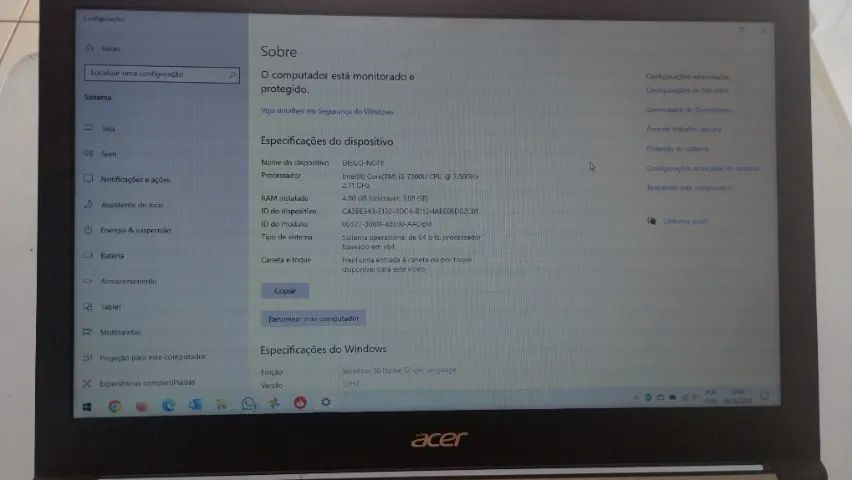Viewport: 852px width, 480px height.
Task: Click the search magnifier in Localizar field
Action: tap(233, 74)
